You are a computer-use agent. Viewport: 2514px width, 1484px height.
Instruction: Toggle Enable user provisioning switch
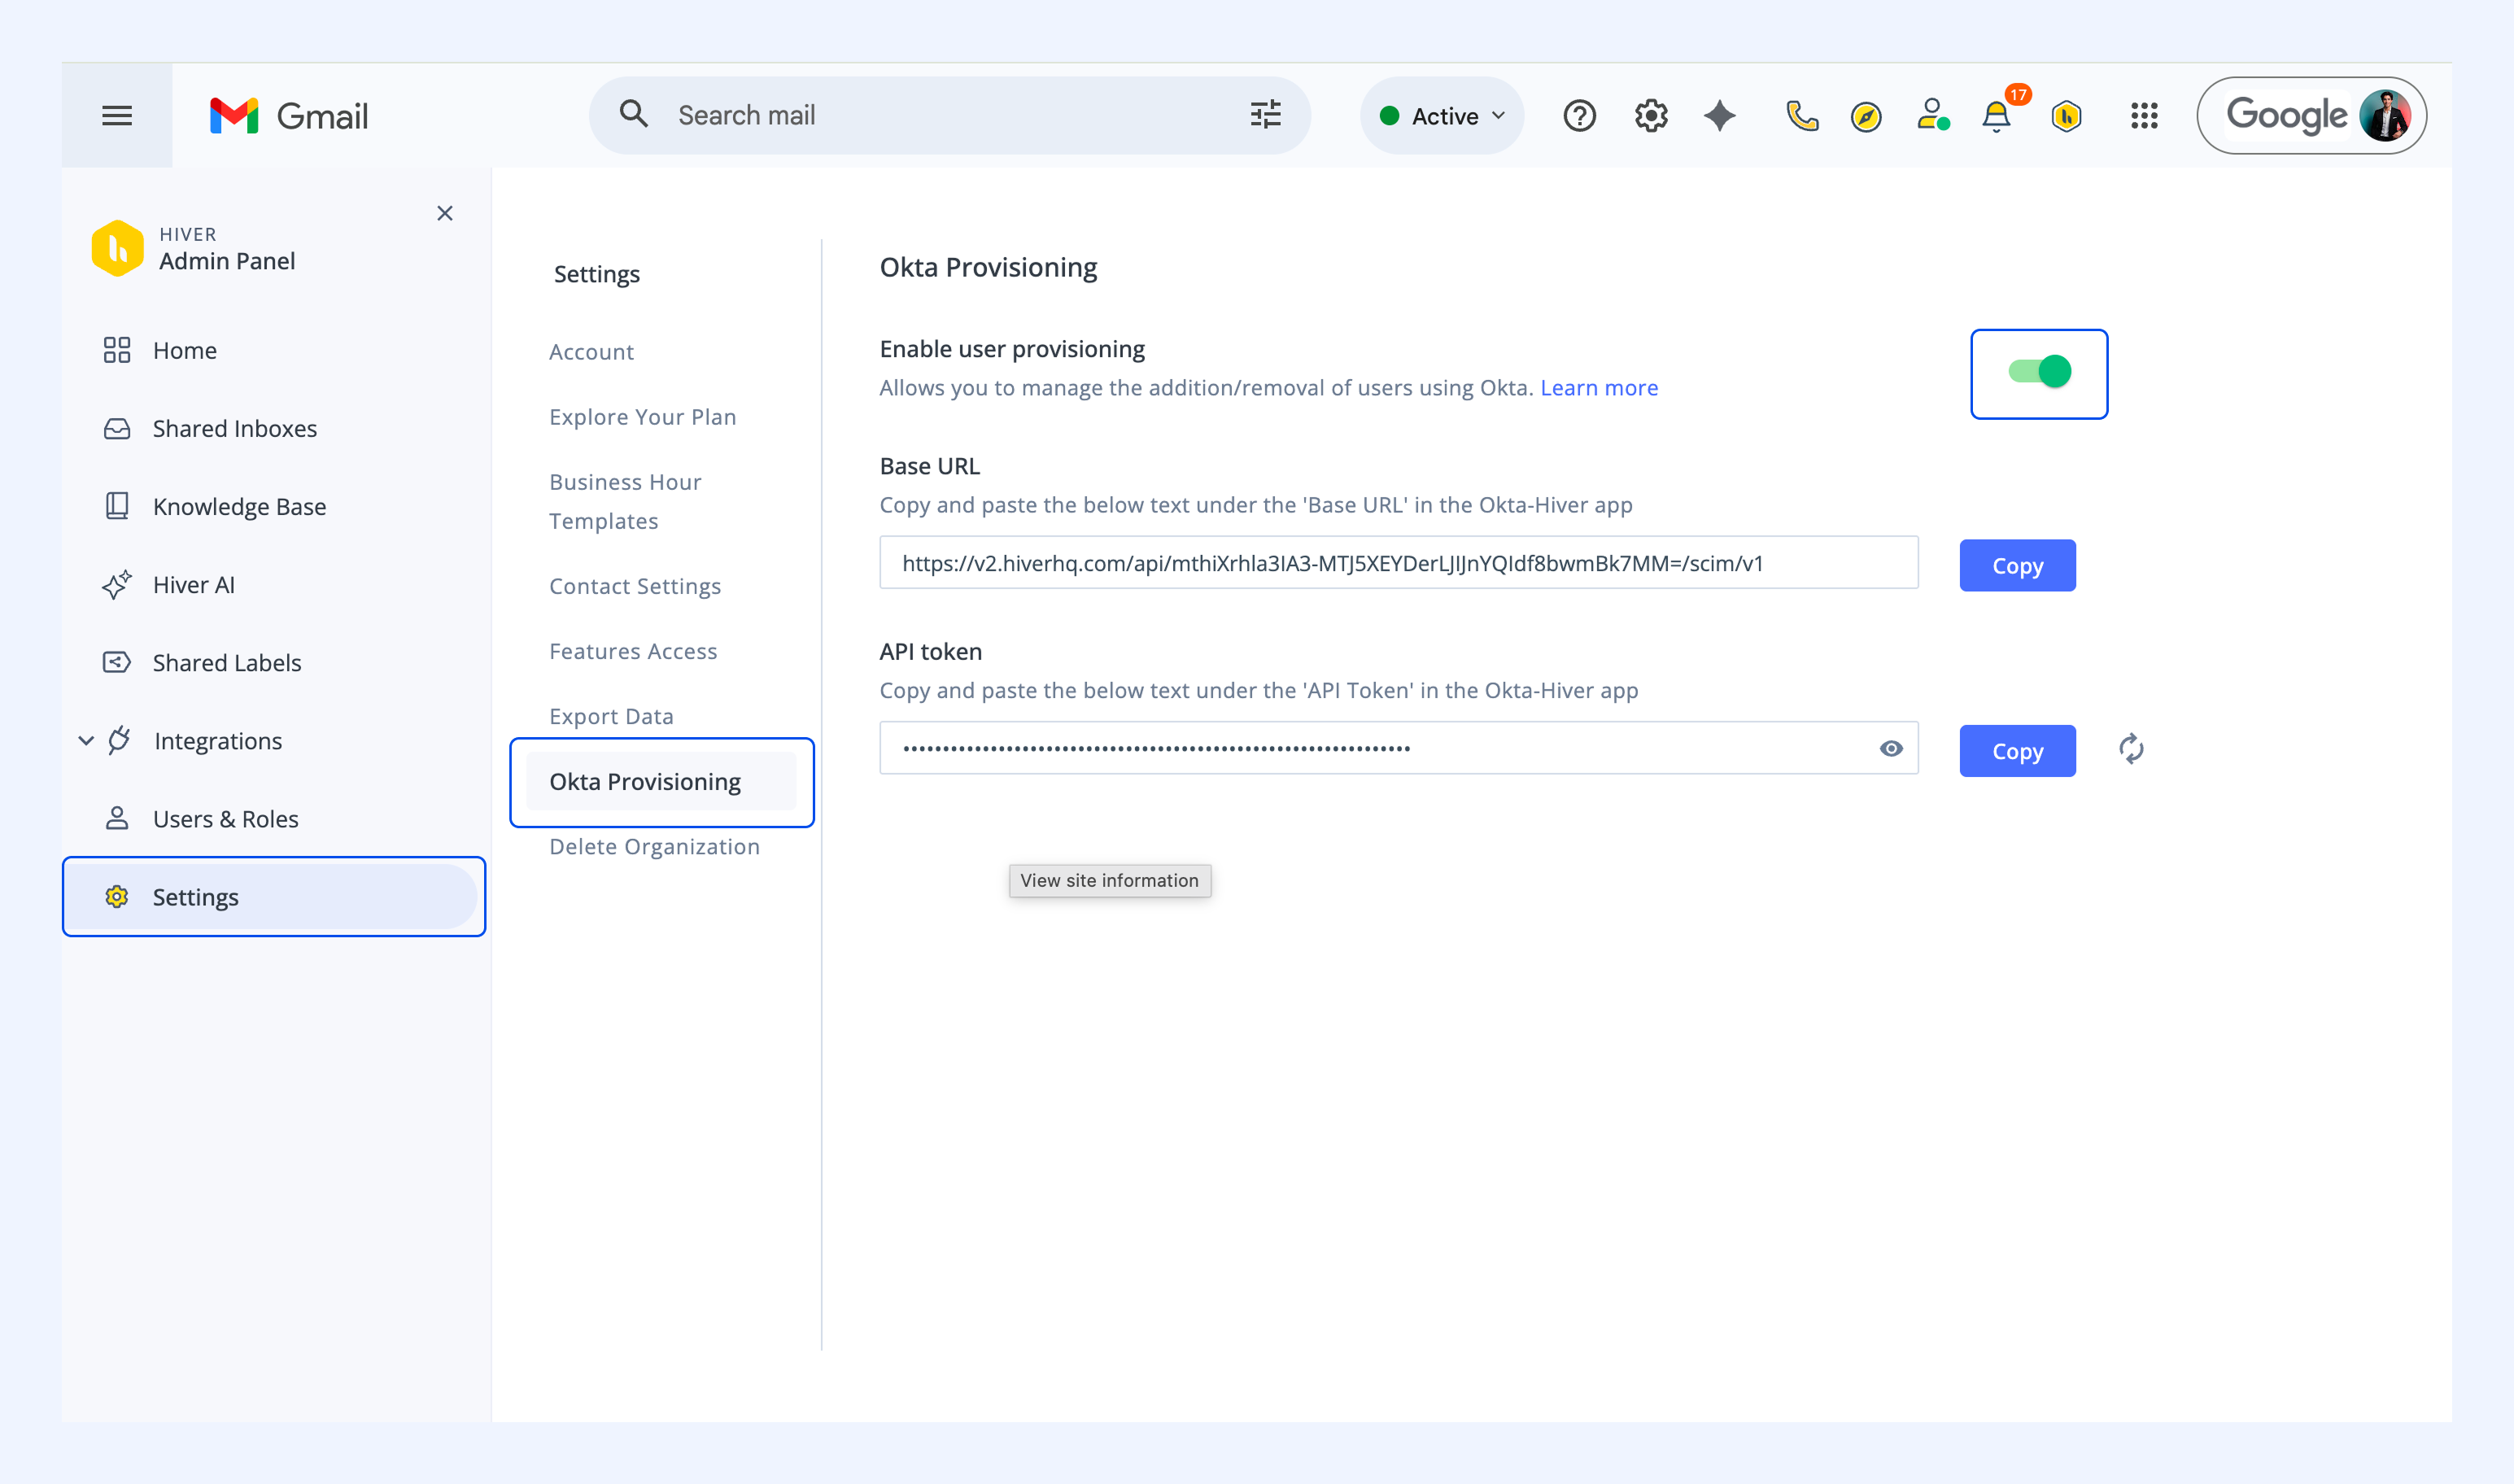2039,372
